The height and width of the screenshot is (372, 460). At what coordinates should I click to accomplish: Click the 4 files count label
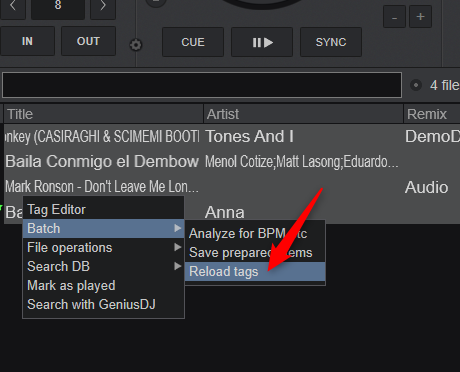pyautogui.click(x=445, y=85)
